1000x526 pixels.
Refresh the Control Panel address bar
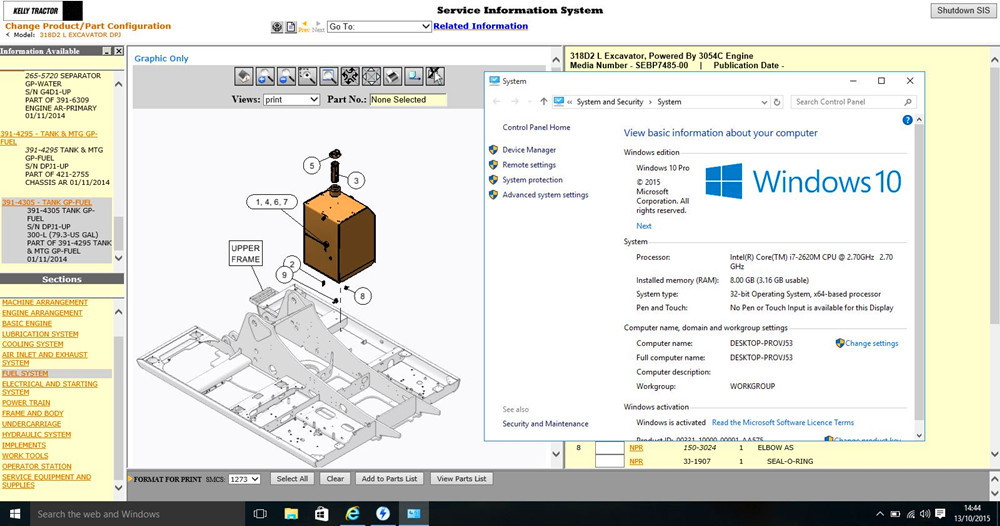pos(777,102)
